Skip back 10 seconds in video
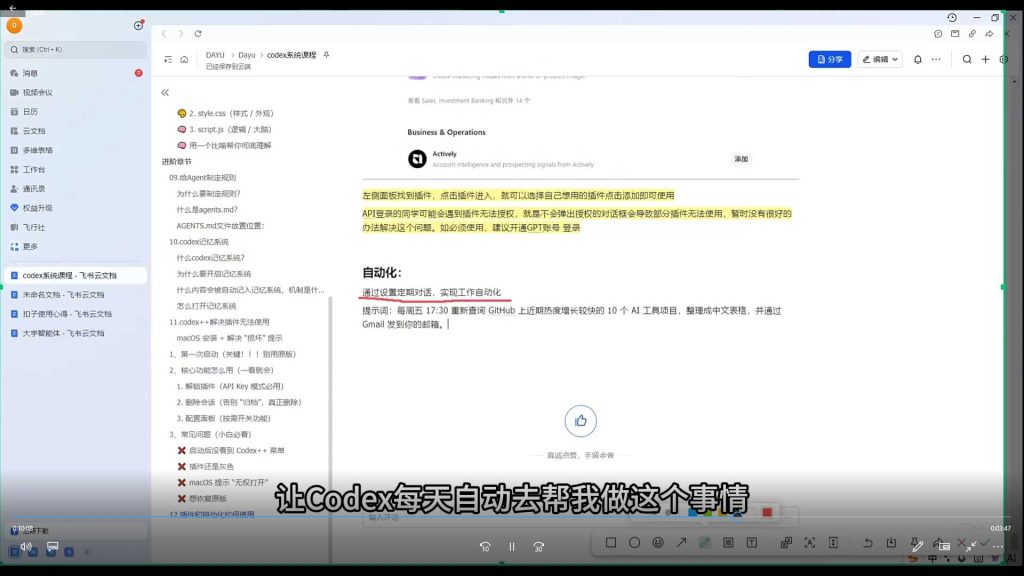The width and height of the screenshot is (1024, 576). click(485, 547)
